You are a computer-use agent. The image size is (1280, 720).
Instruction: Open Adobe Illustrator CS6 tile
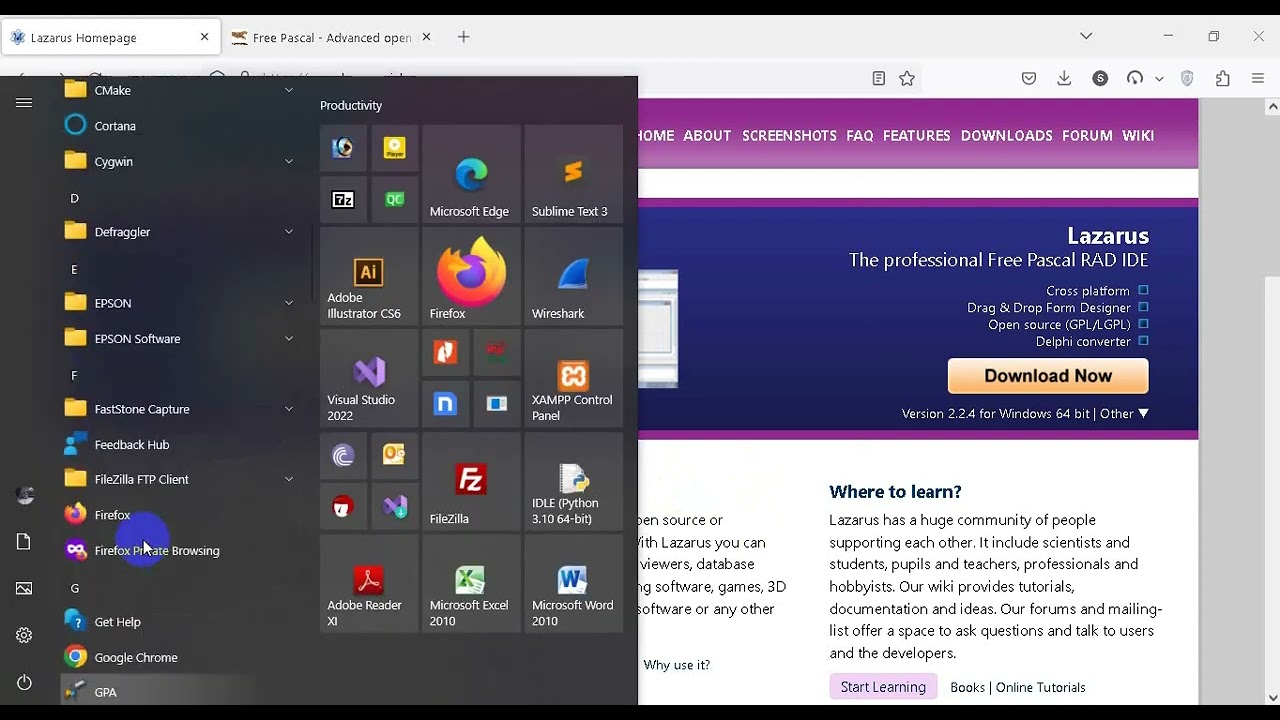coord(369,276)
